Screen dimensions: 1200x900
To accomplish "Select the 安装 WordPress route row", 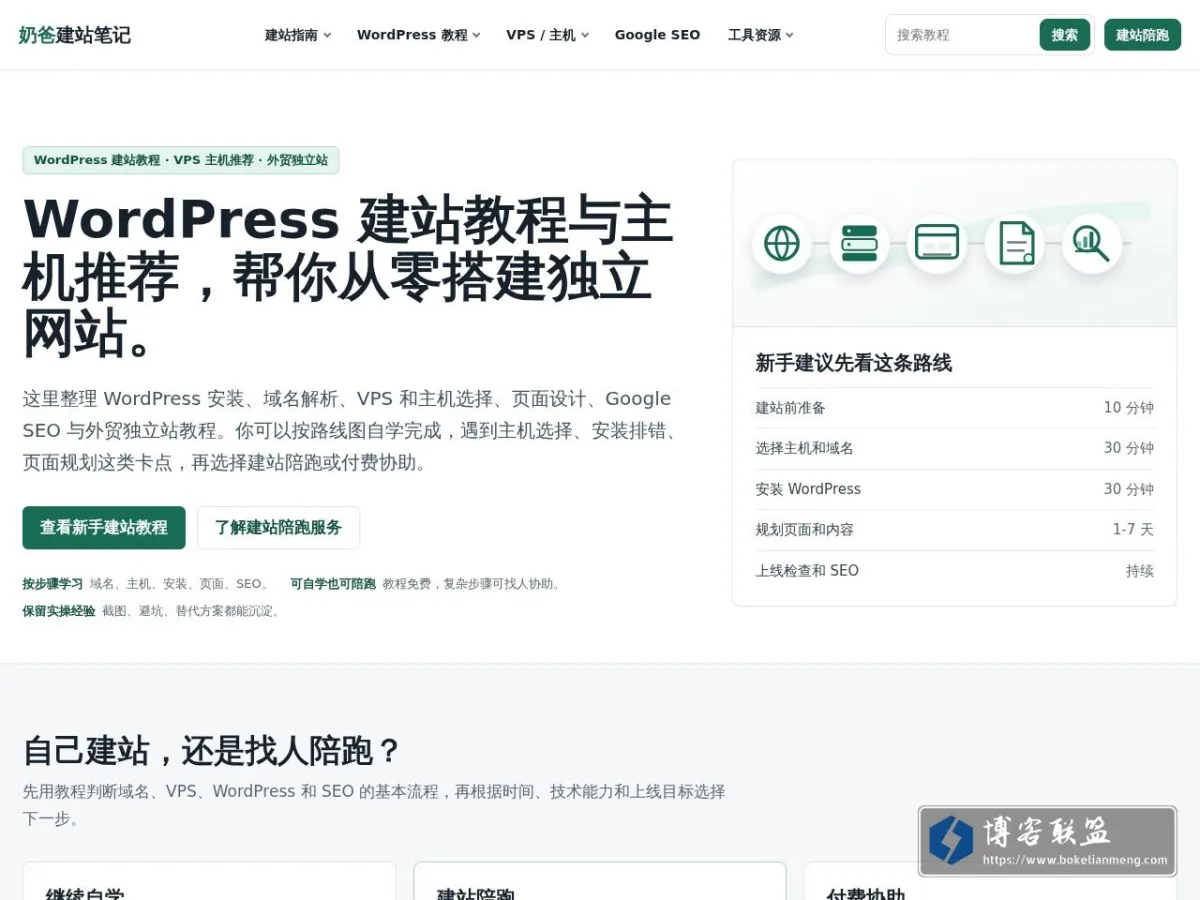I will [954, 489].
